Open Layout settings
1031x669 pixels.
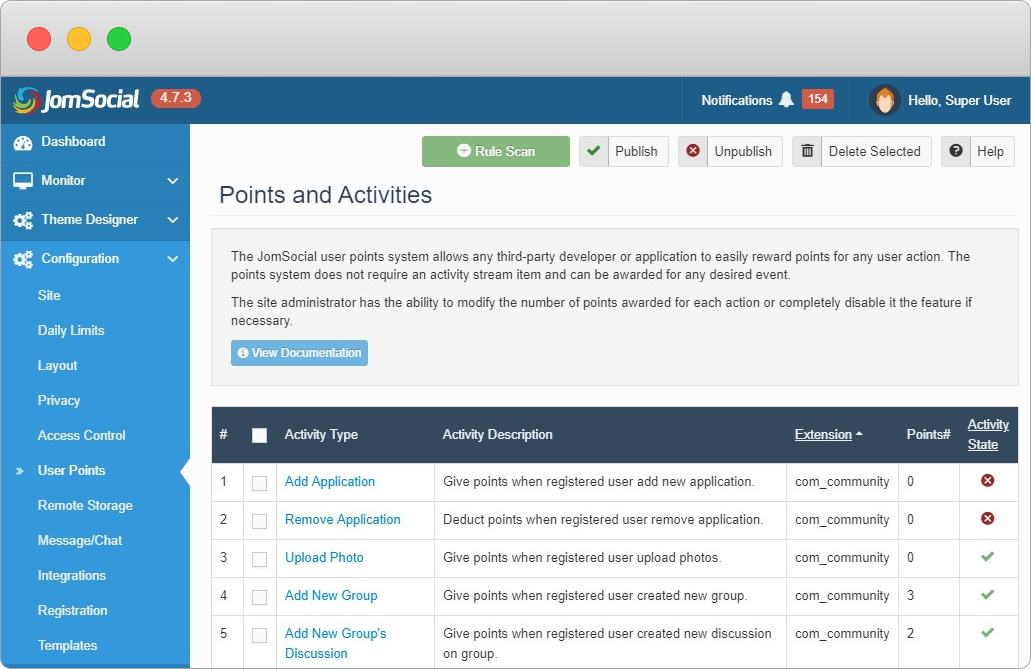click(x=57, y=366)
